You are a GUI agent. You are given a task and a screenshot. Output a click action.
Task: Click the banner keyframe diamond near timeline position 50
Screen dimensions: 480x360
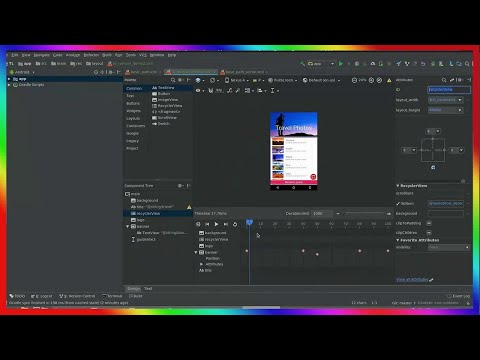(317, 254)
